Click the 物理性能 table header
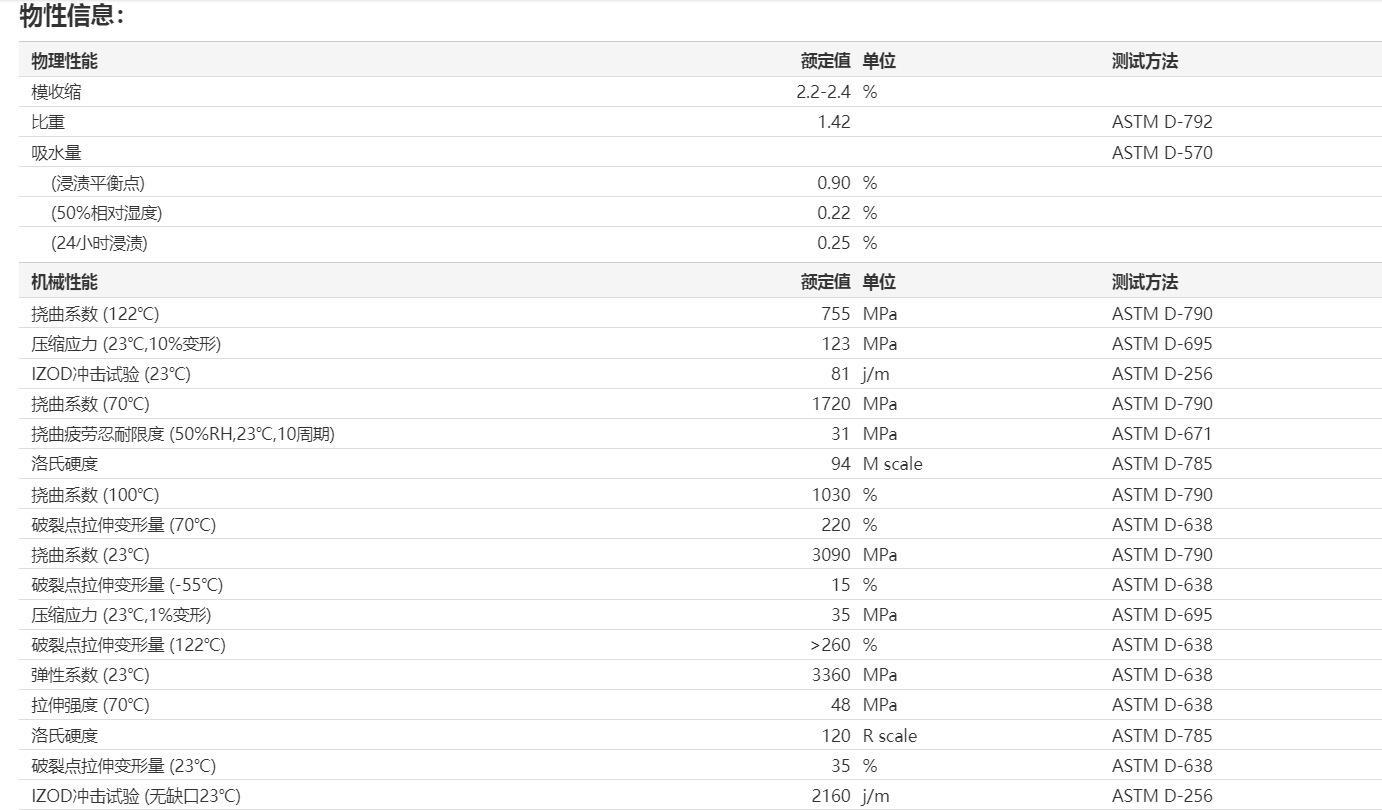 click(x=64, y=61)
